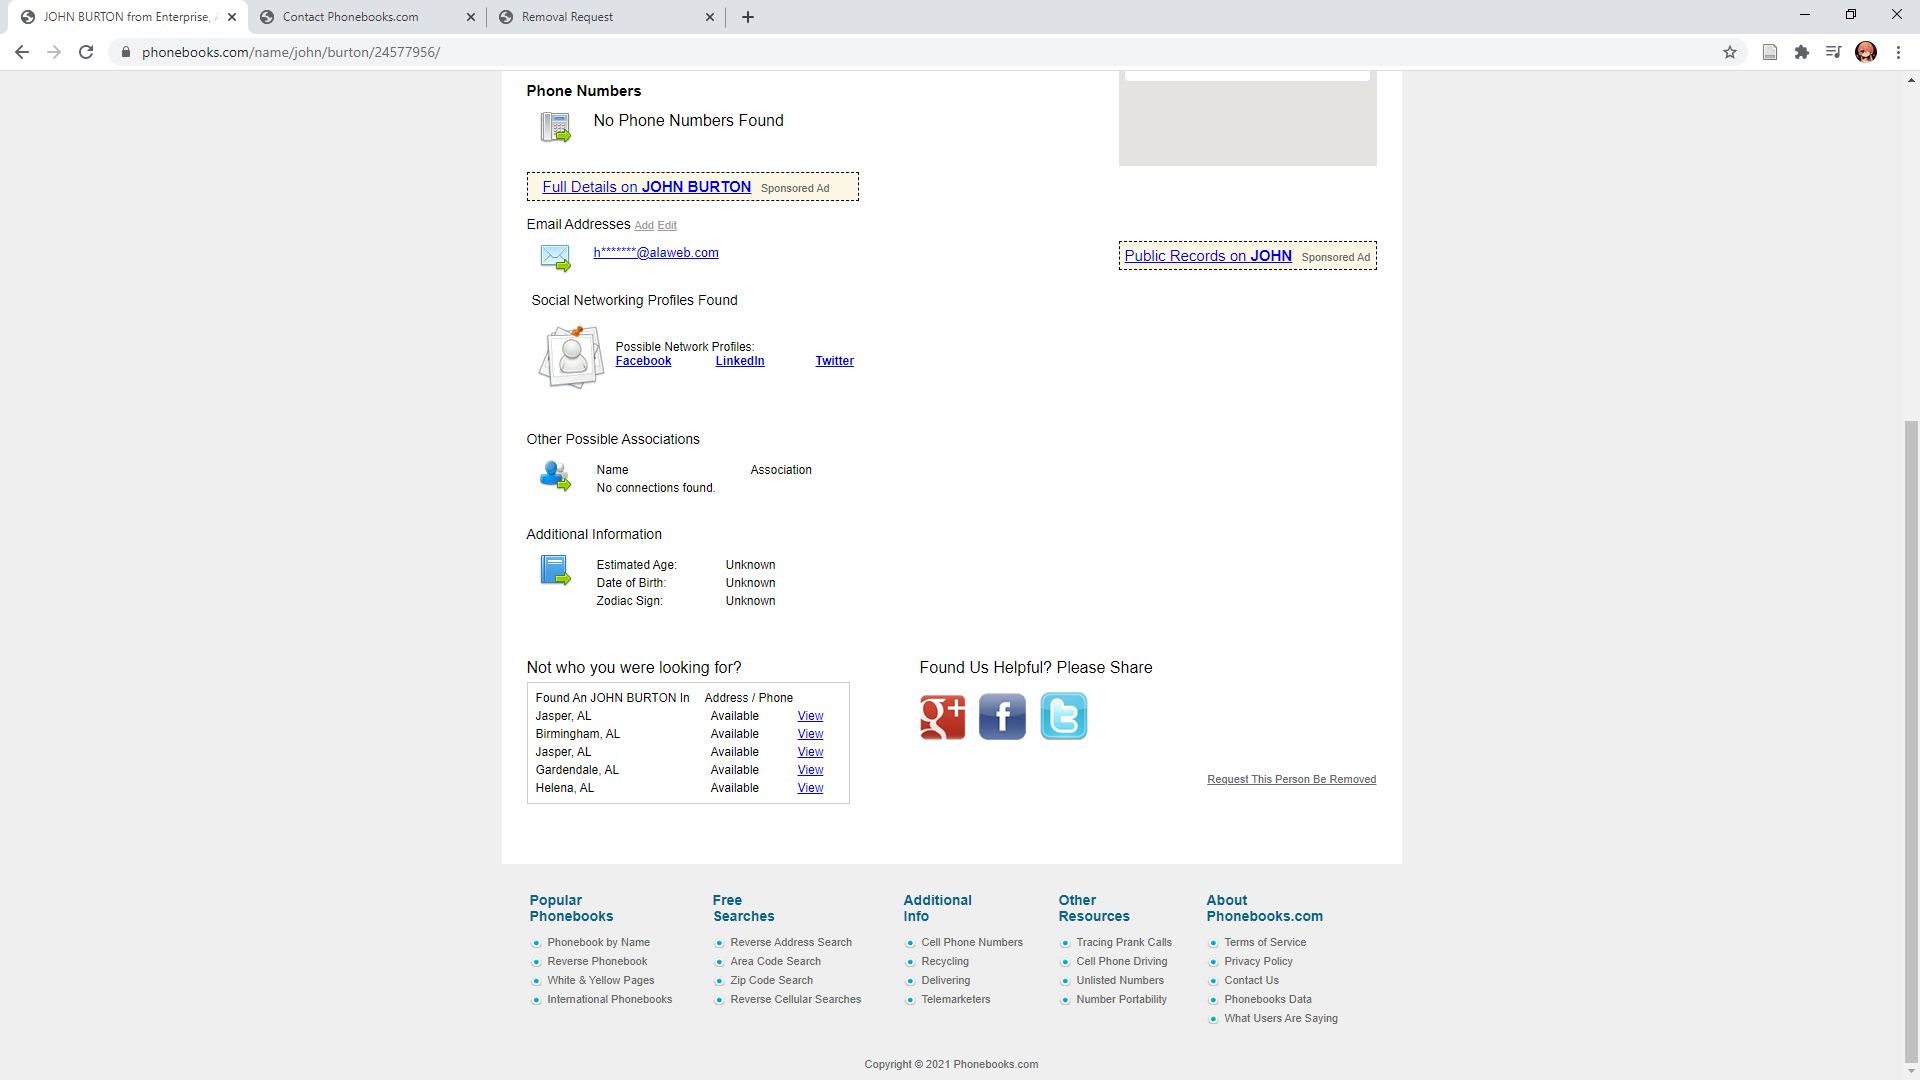The height and width of the screenshot is (1080, 1920).
Task: Open the Chrome three-dot menu
Action: click(x=1898, y=52)
